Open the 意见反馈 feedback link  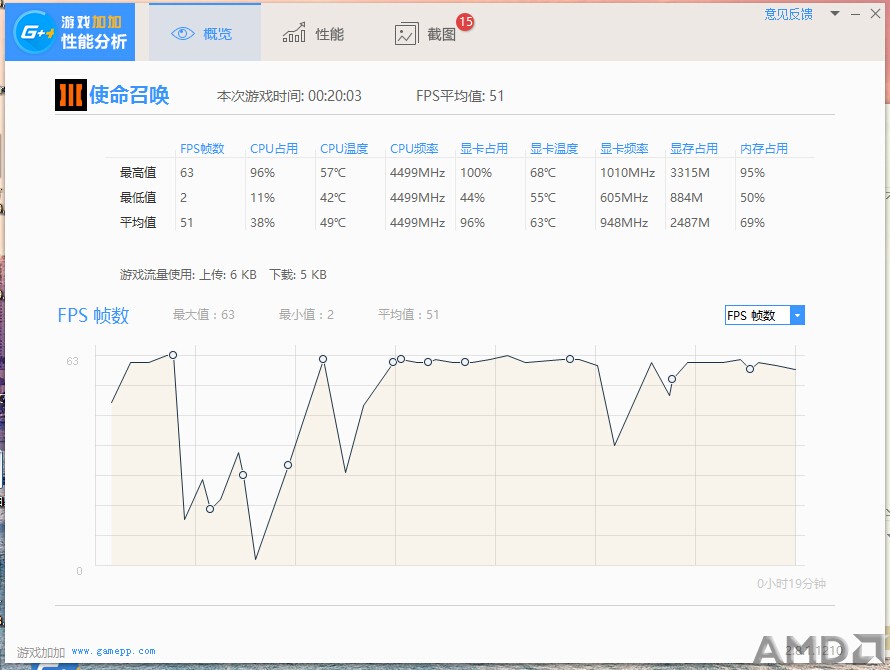point(788,14)
